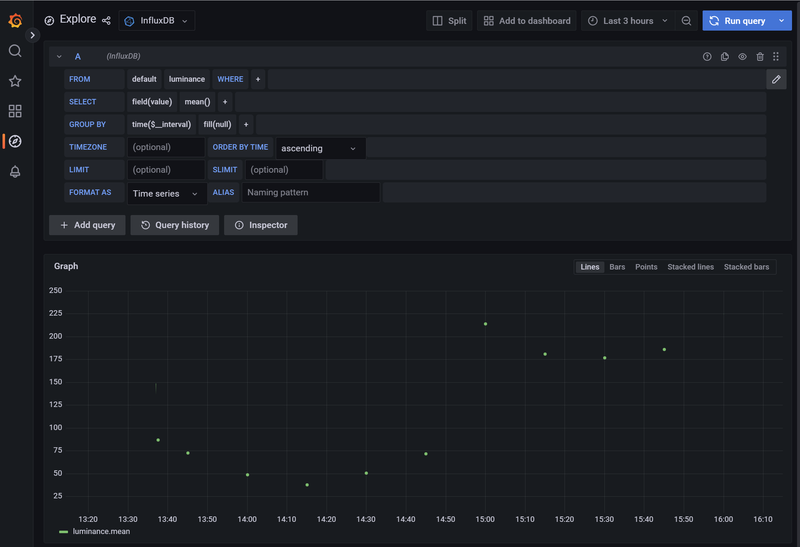Select the Stacked lines graph style
Screen dimensions: 800x547
pyautogui.click(x=690, y=267)
